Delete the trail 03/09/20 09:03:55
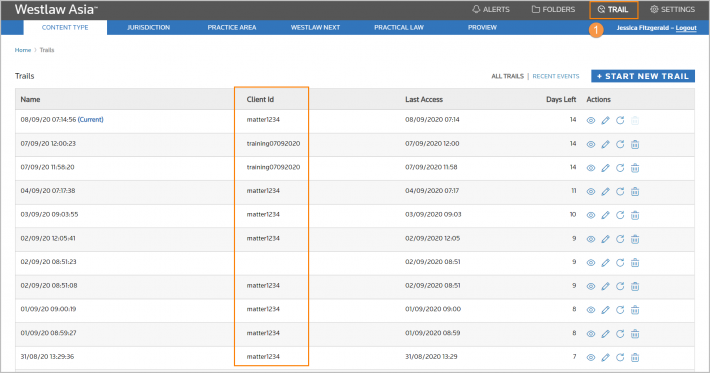Image resolution: width=710 pixels, height=373 pixels. (x=635, y=215)
